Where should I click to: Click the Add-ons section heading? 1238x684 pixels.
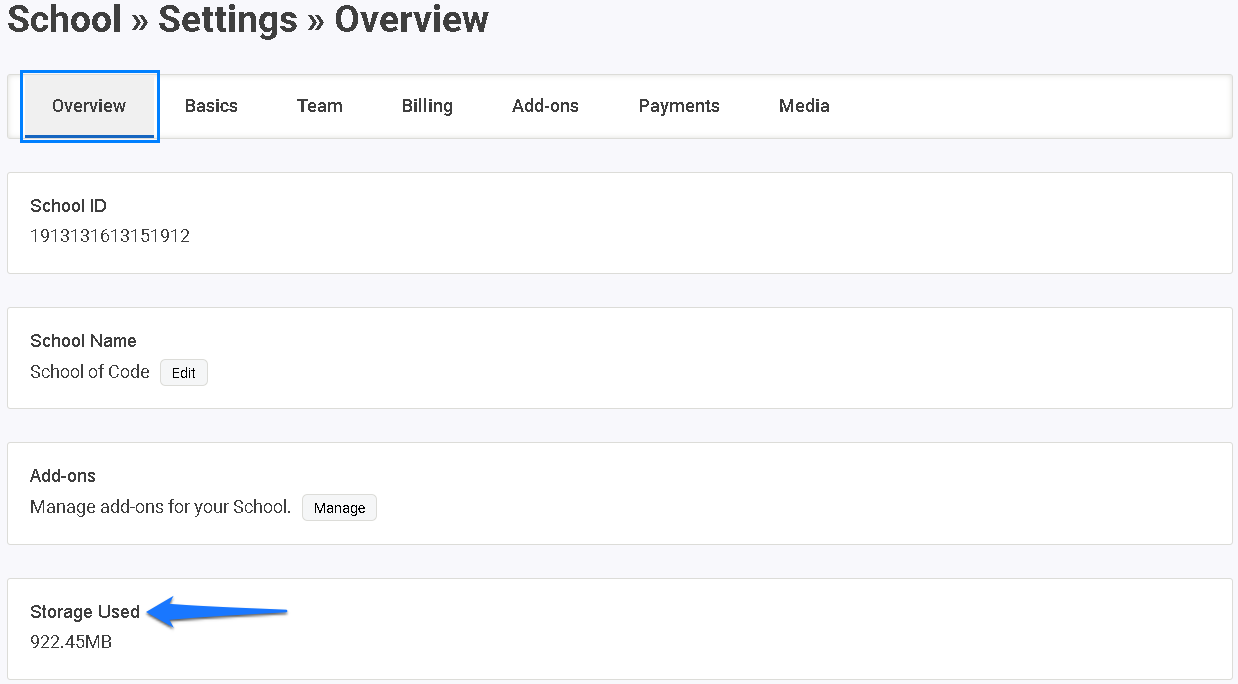(x=63, y=476)
